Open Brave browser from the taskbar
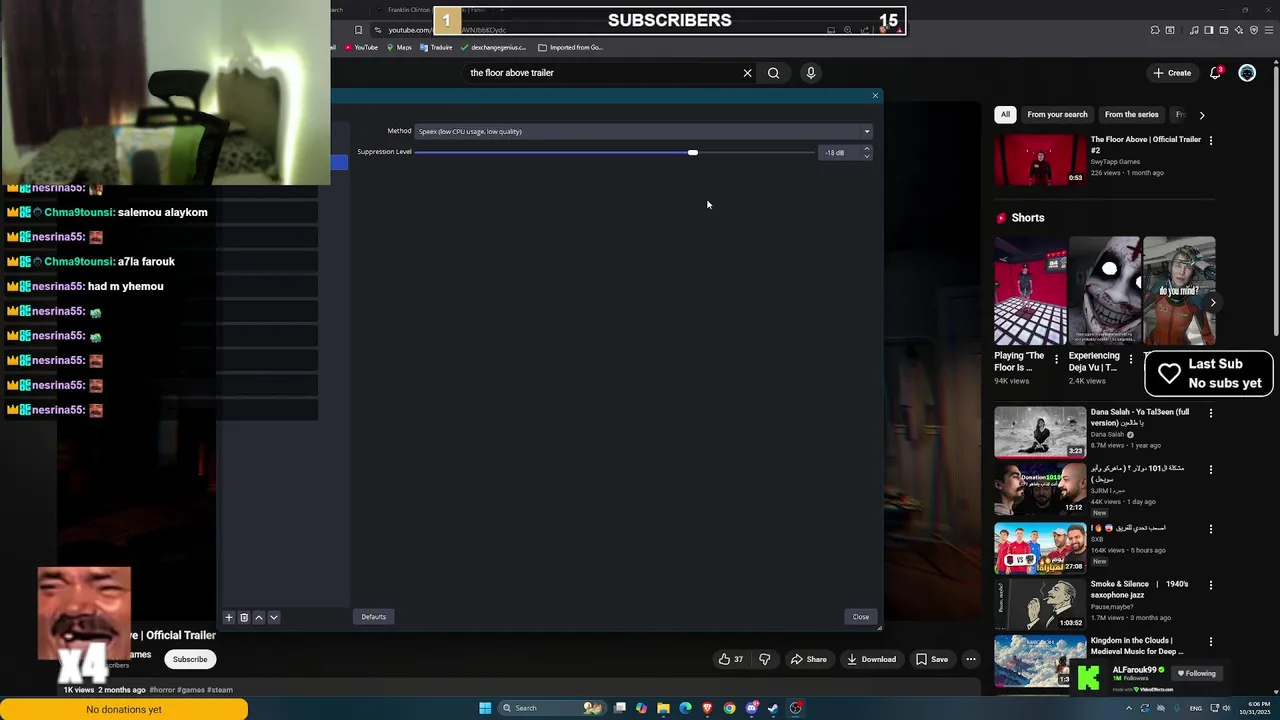This screenshot has height=720, width=1280. (x=707, y=708)
